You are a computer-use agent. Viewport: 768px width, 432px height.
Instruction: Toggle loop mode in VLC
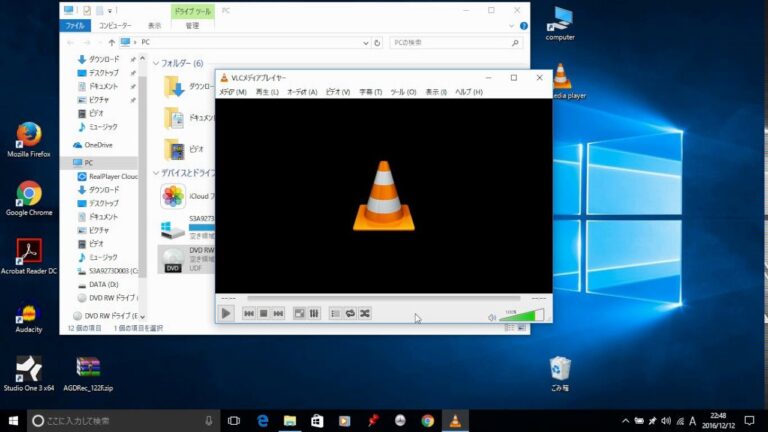(350, 313)
